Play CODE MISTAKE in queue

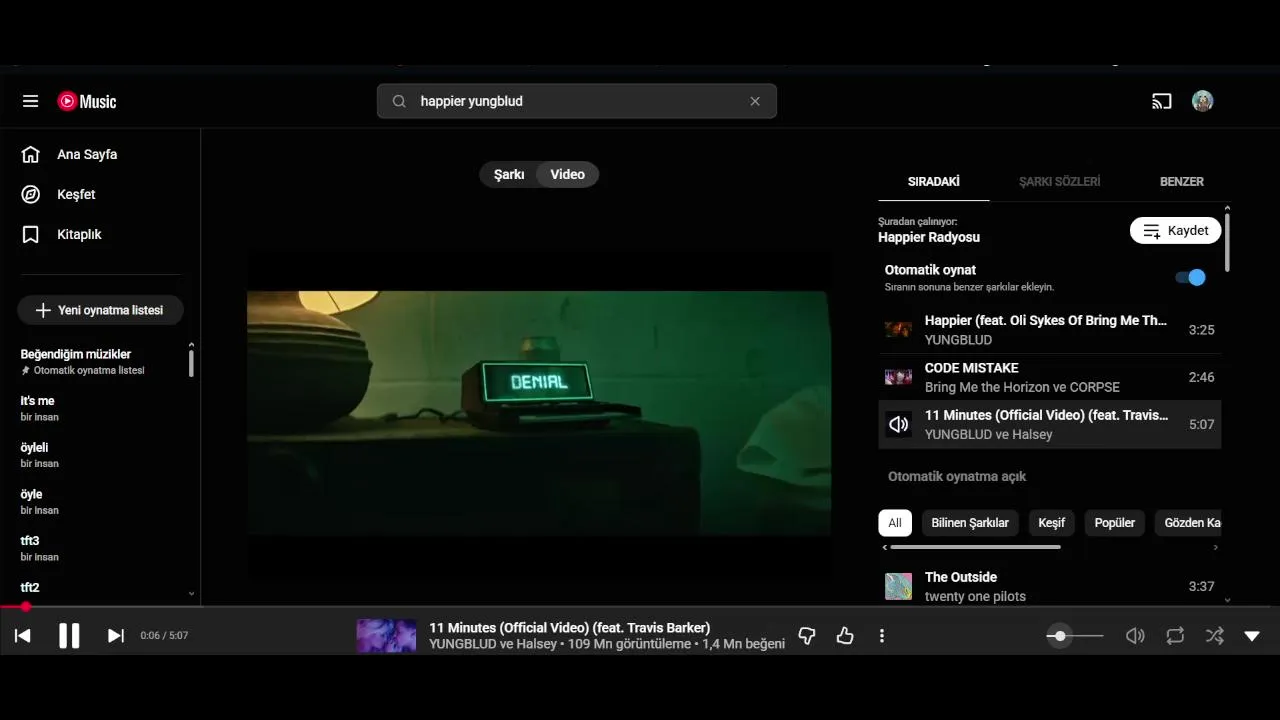tap(1050, 377)
